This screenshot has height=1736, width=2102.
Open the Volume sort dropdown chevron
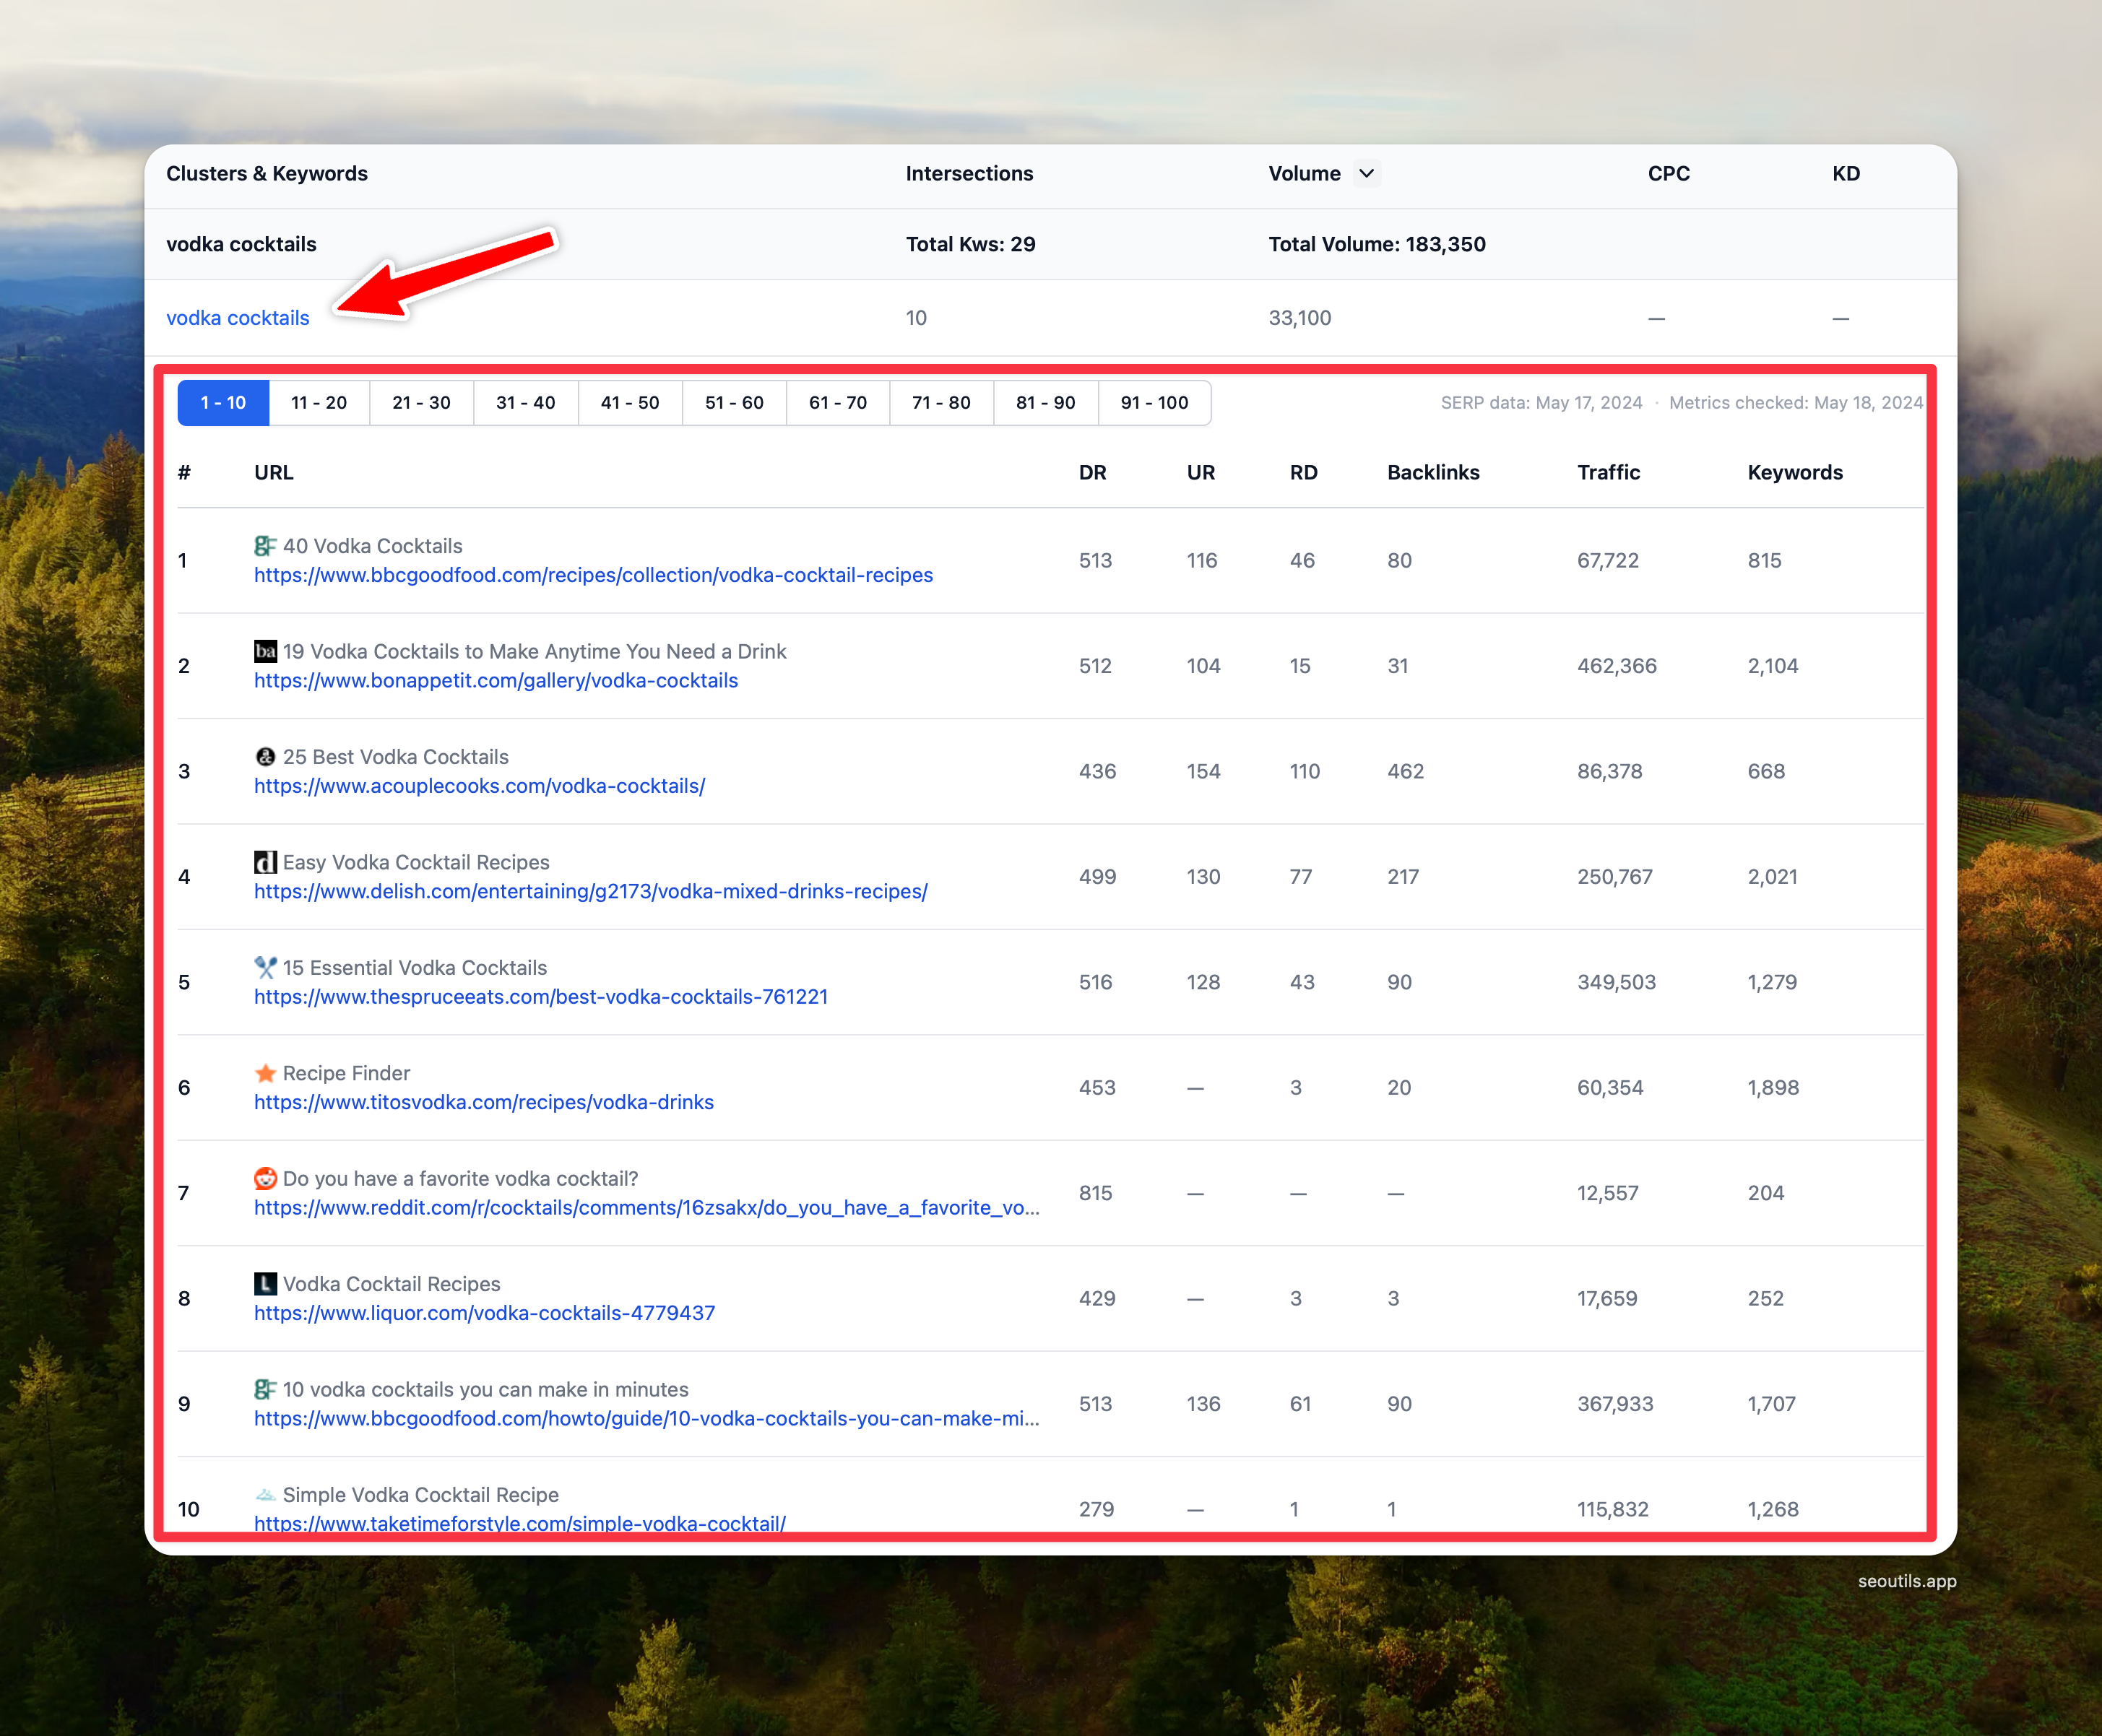[1366, 173]
